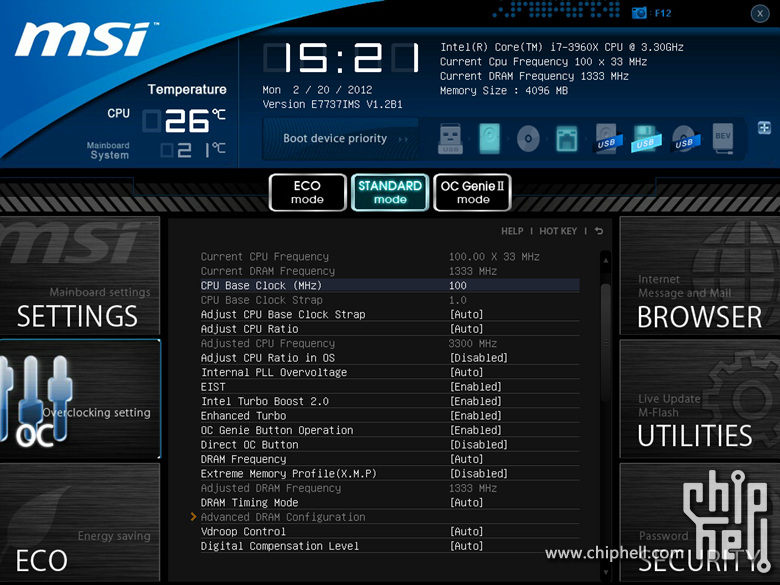780x585 pixels.
Task: Open the ECO energy saving panel
Action: 80,522
